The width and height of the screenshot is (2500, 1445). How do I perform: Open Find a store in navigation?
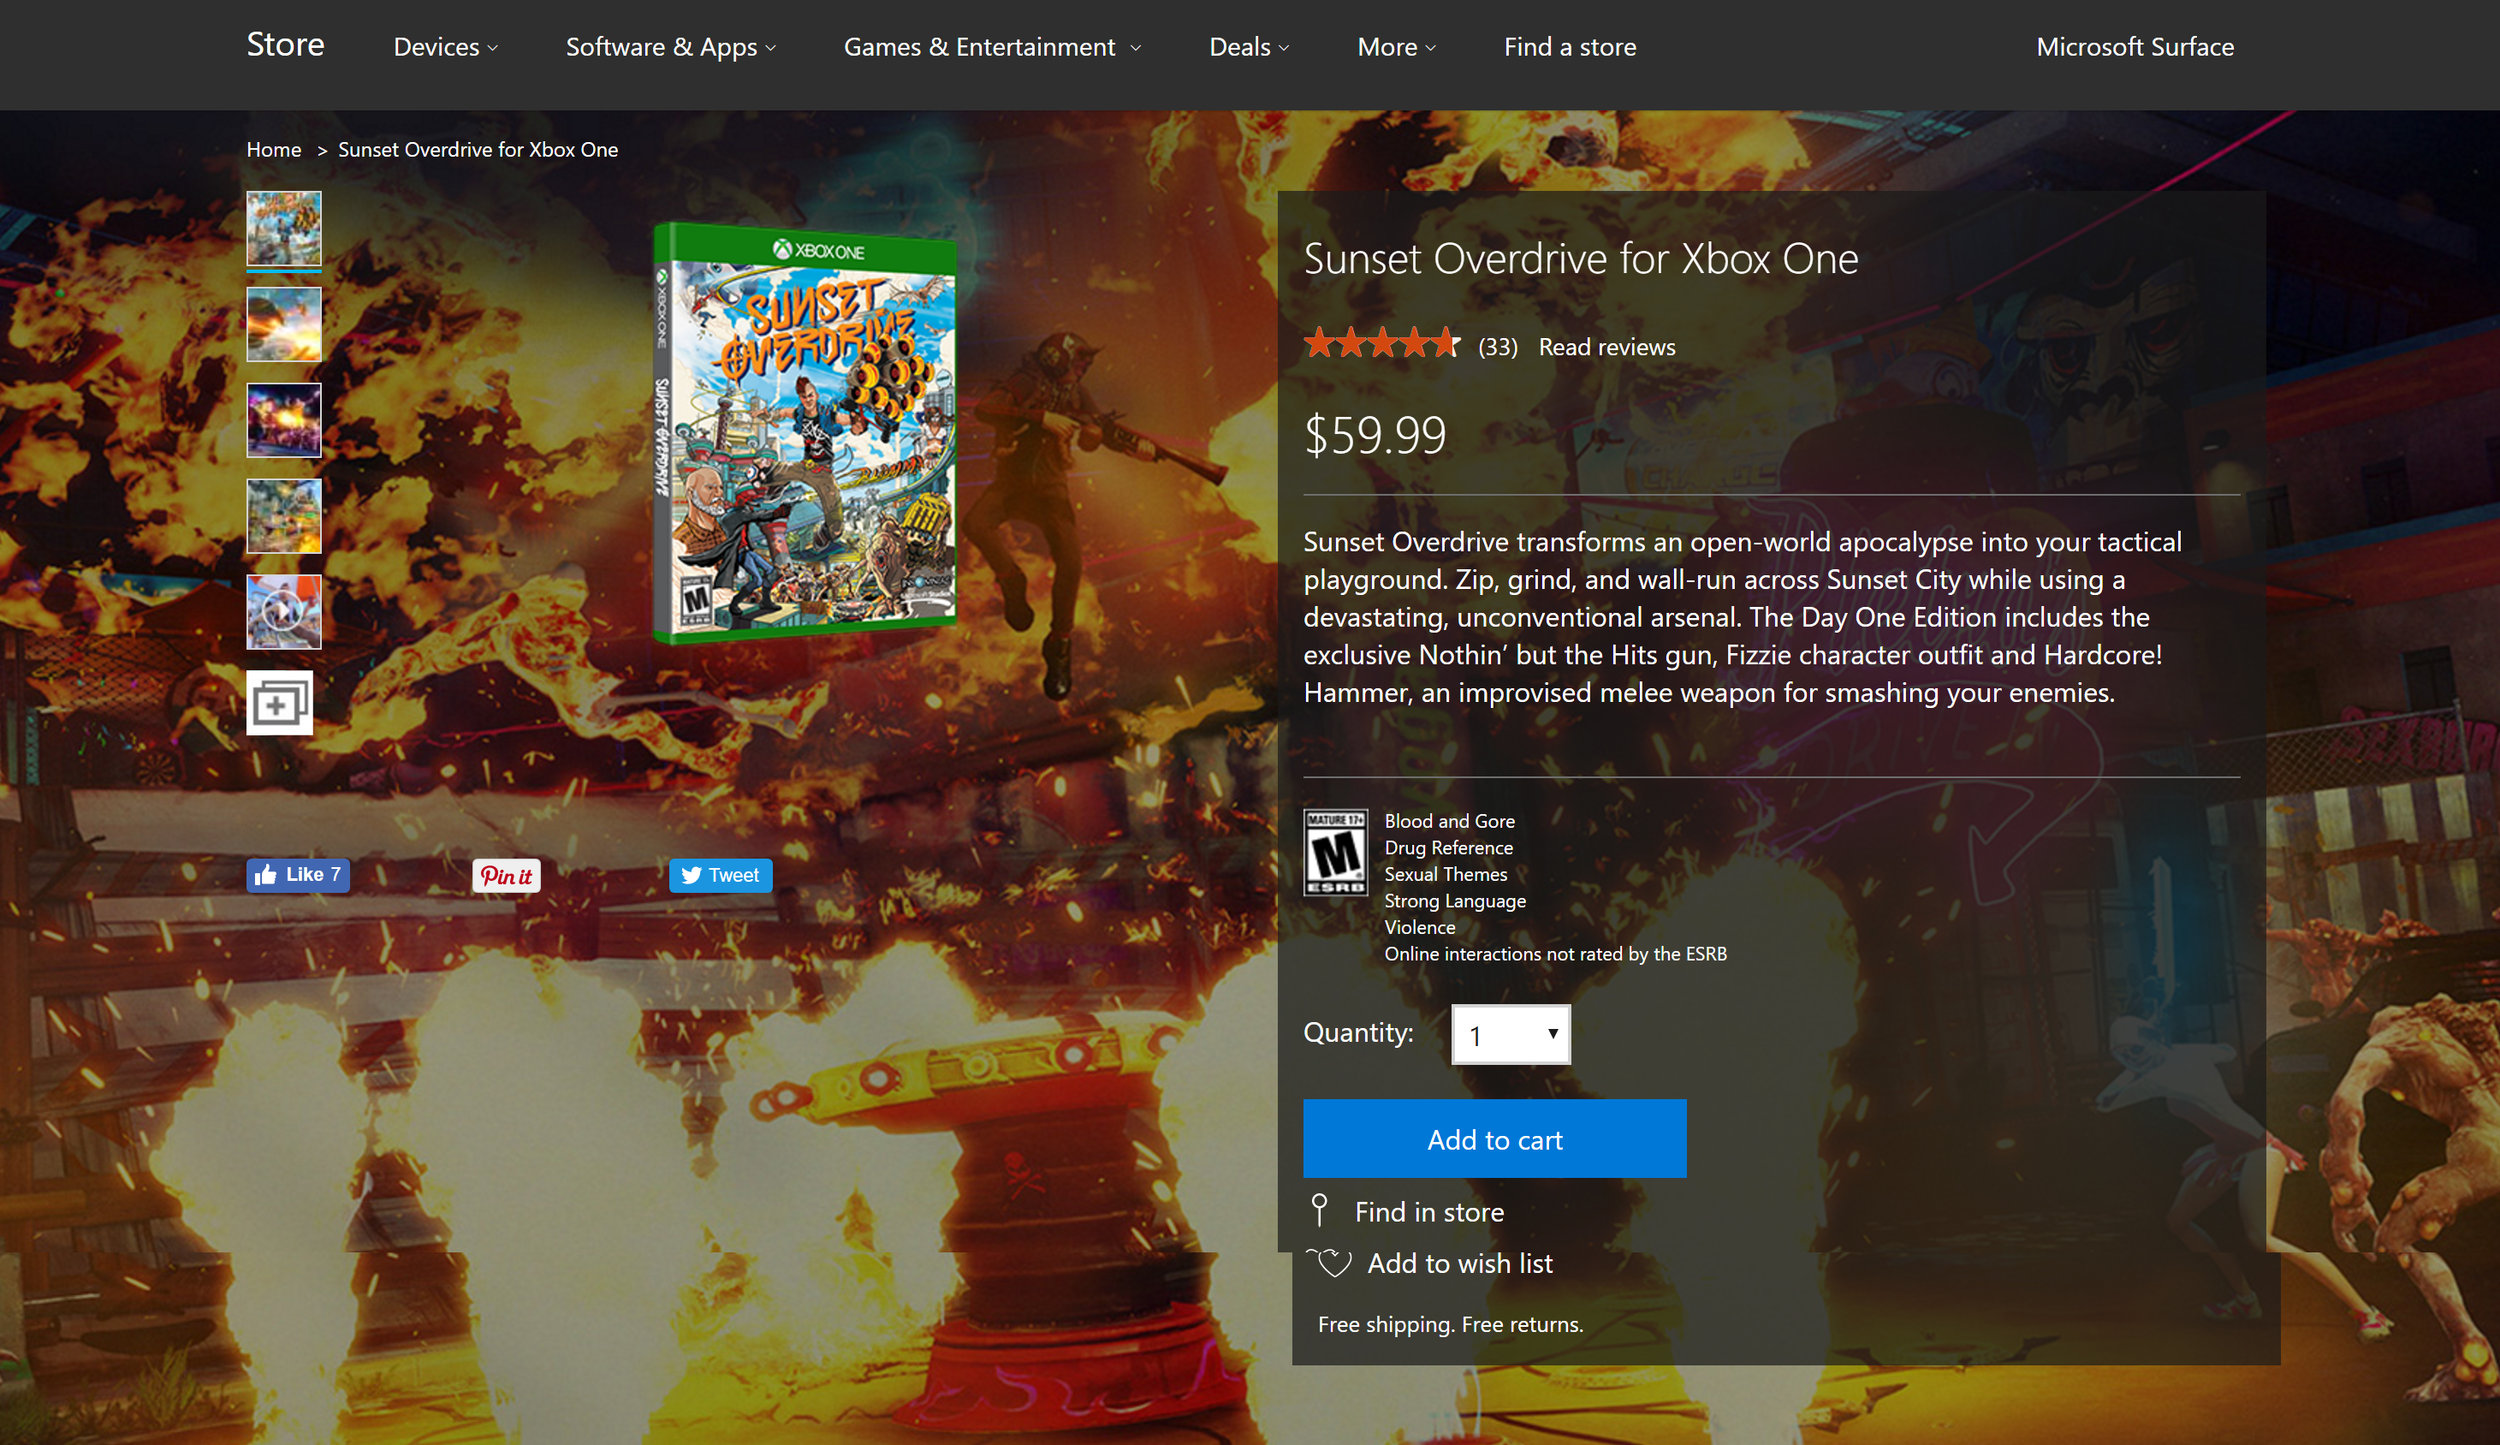pyautogui.click(x=1570, y=47)
